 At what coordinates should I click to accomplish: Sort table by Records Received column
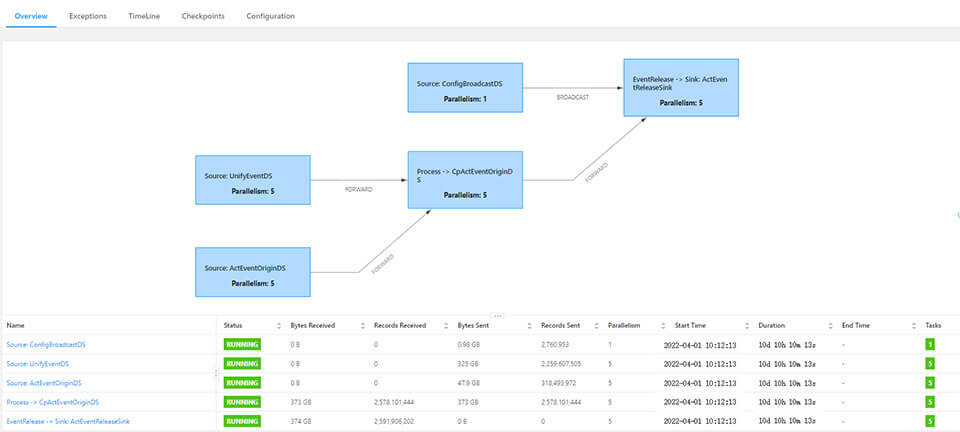pos(444,326)
